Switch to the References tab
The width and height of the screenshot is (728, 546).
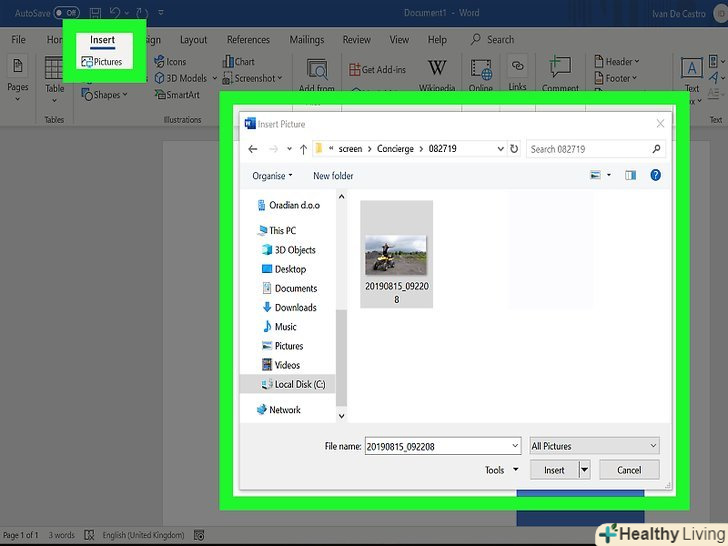(x=248, y=40)
